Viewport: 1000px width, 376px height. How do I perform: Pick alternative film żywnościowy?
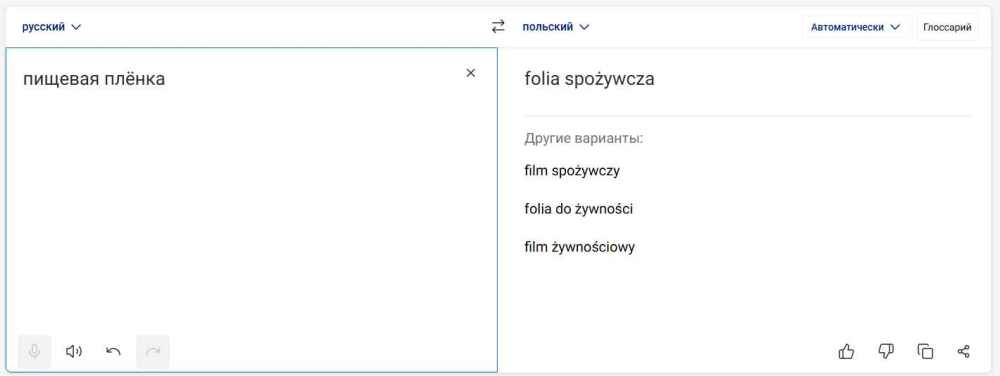pyautogui.click(x=580, y=247)
